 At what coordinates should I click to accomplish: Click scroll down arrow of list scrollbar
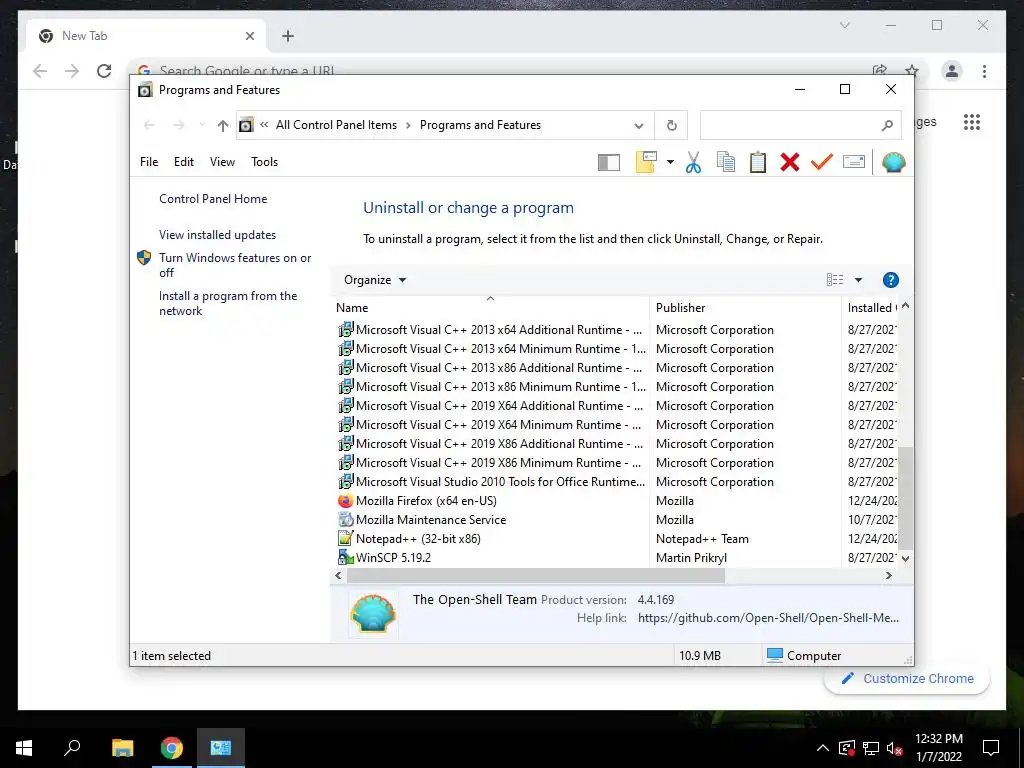click(x=905, y=558)
